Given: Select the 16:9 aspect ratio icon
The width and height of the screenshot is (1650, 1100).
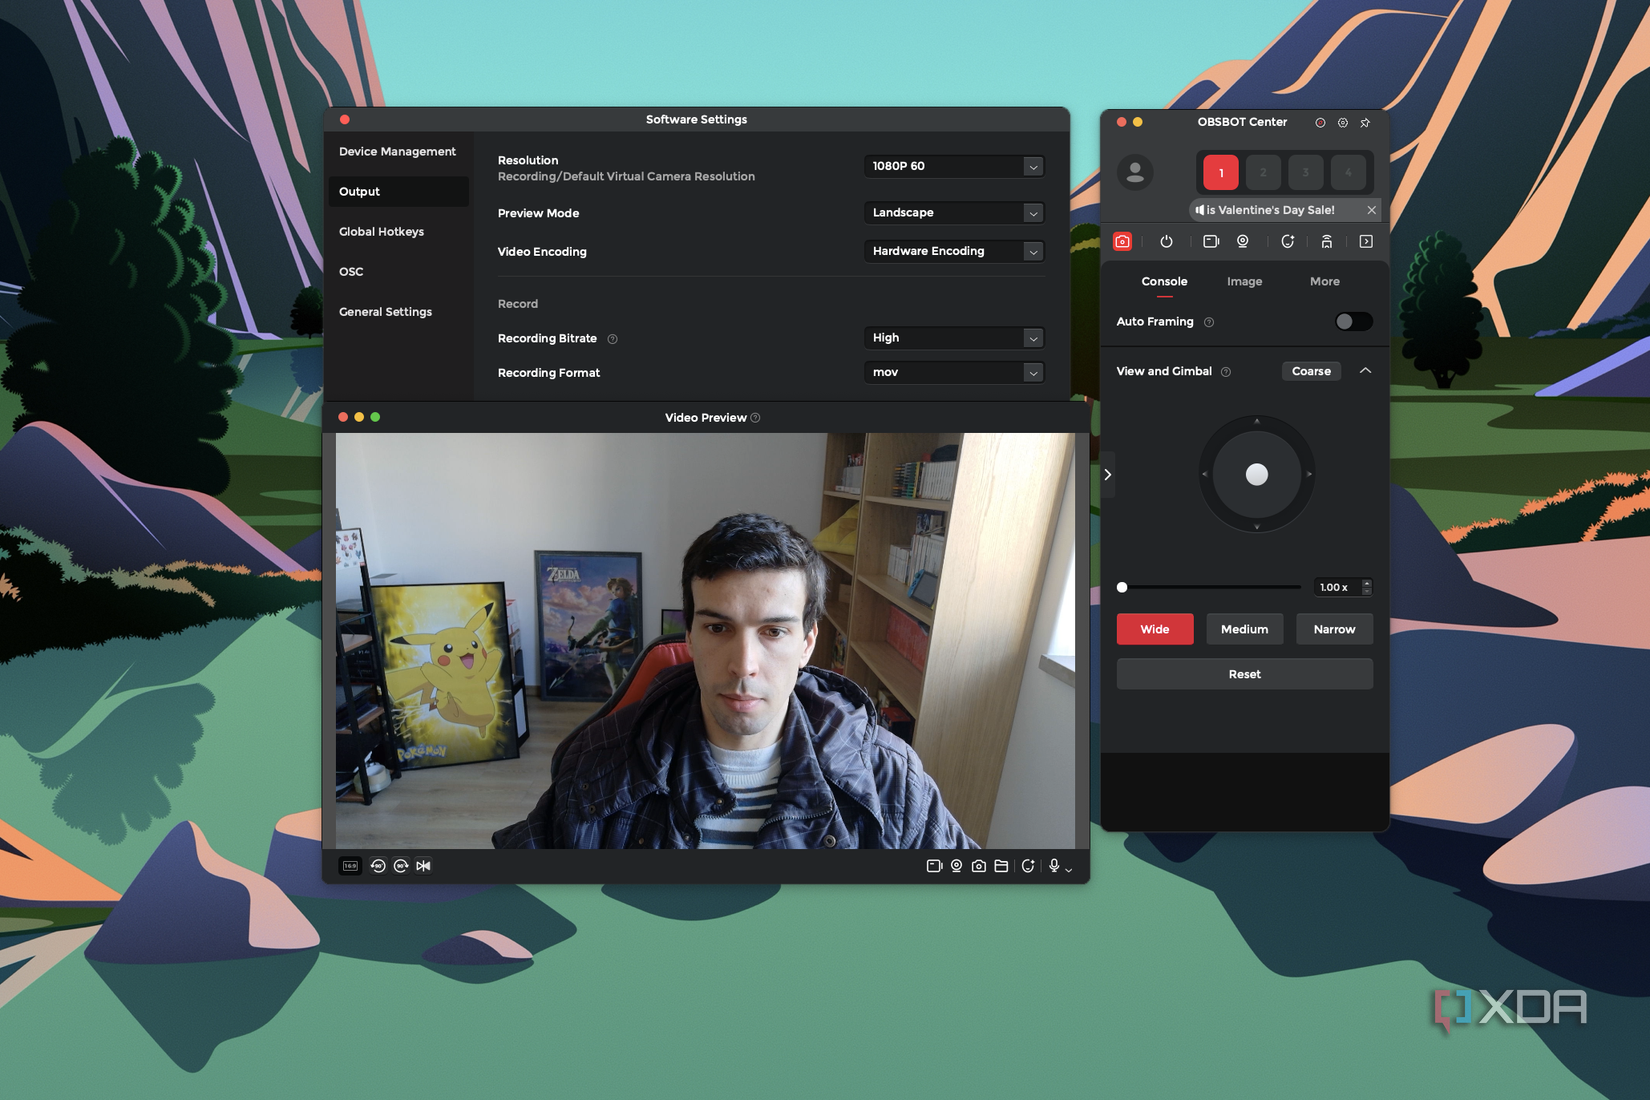Looking at the screenshot, I should click(x=349, y=866).
